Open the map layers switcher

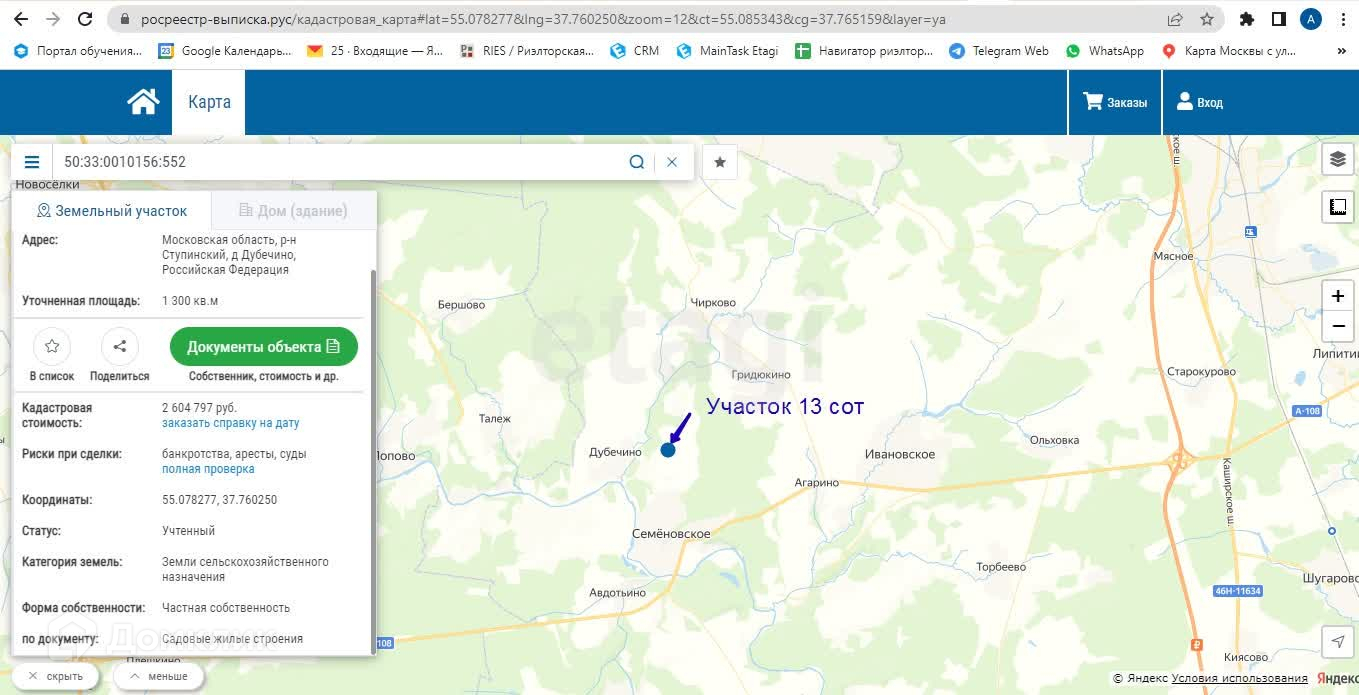pos(1338,159)
